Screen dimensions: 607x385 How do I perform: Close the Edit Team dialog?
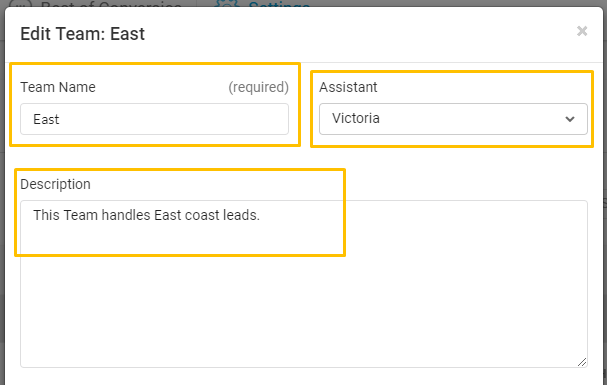pyautogui.click(x=582, y=31)
